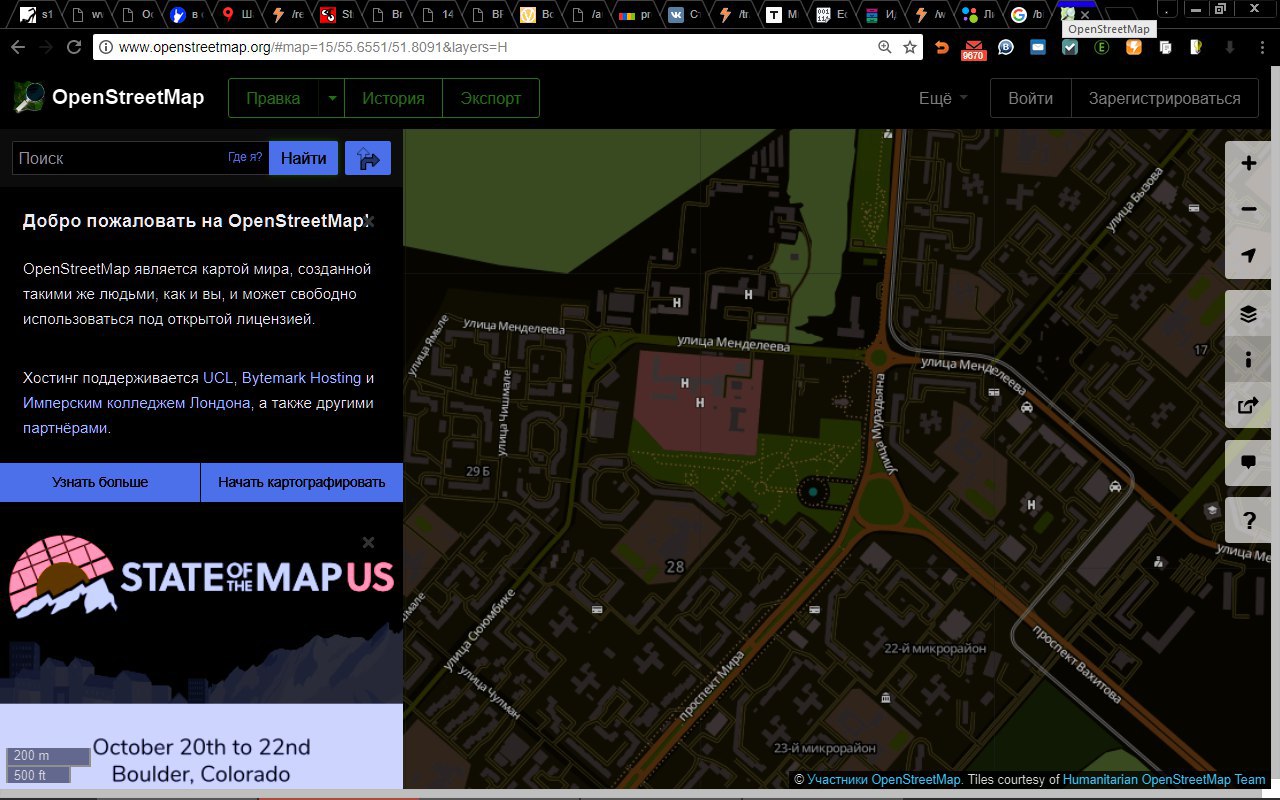Click the browser address bar URL
Image resolution: width=1280 pixels, height=800 pixels.
(x=313, y=47)
